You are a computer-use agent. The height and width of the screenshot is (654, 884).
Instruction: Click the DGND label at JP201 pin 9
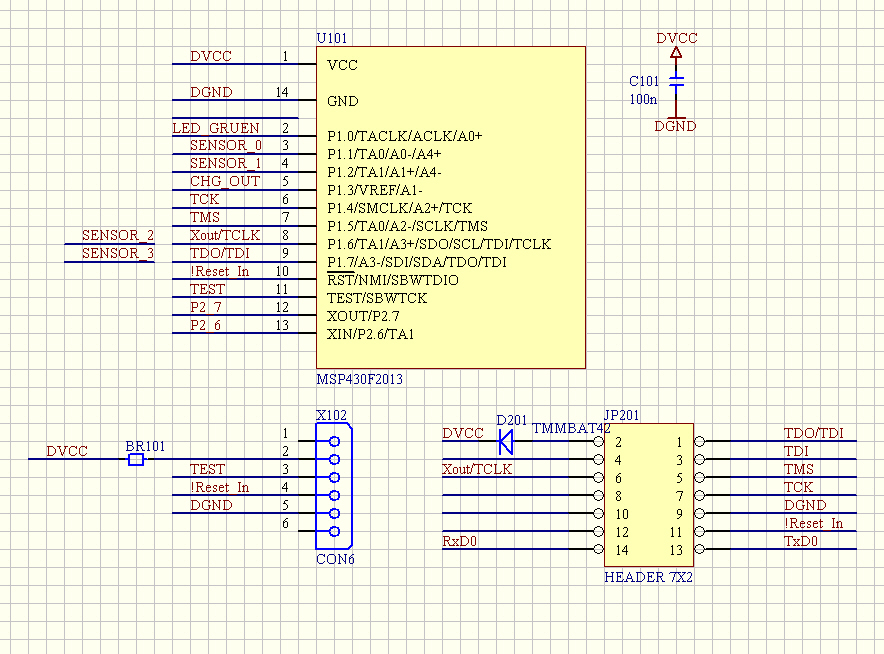point(805,505)
